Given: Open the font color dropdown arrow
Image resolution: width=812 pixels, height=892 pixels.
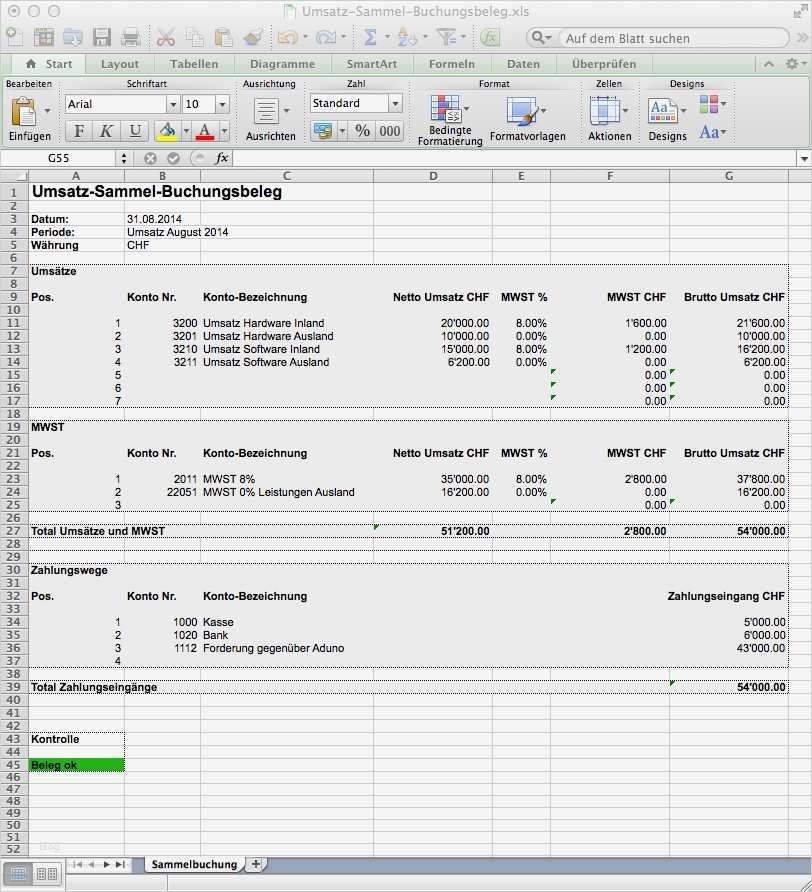Looking at the screenshot, I should (224, 131).
